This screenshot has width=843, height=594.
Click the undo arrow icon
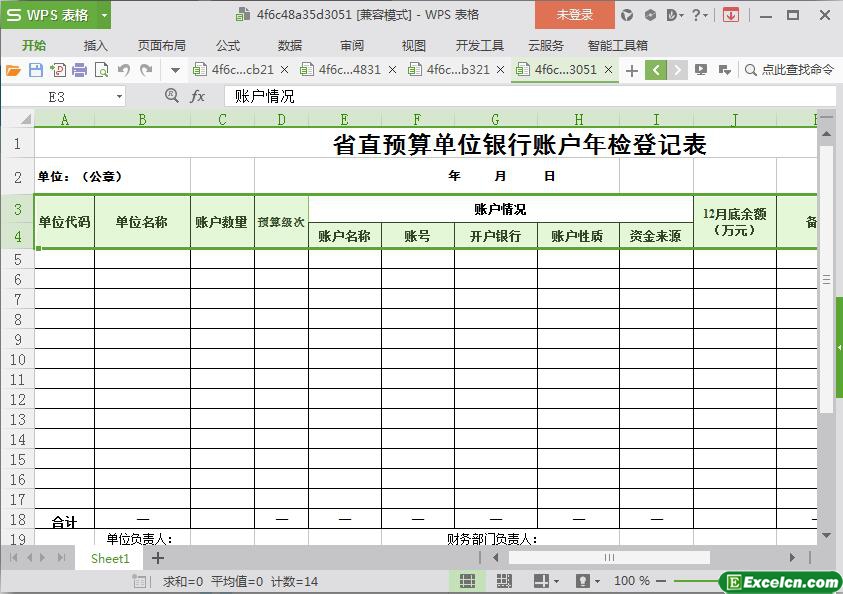pos(124,70)
